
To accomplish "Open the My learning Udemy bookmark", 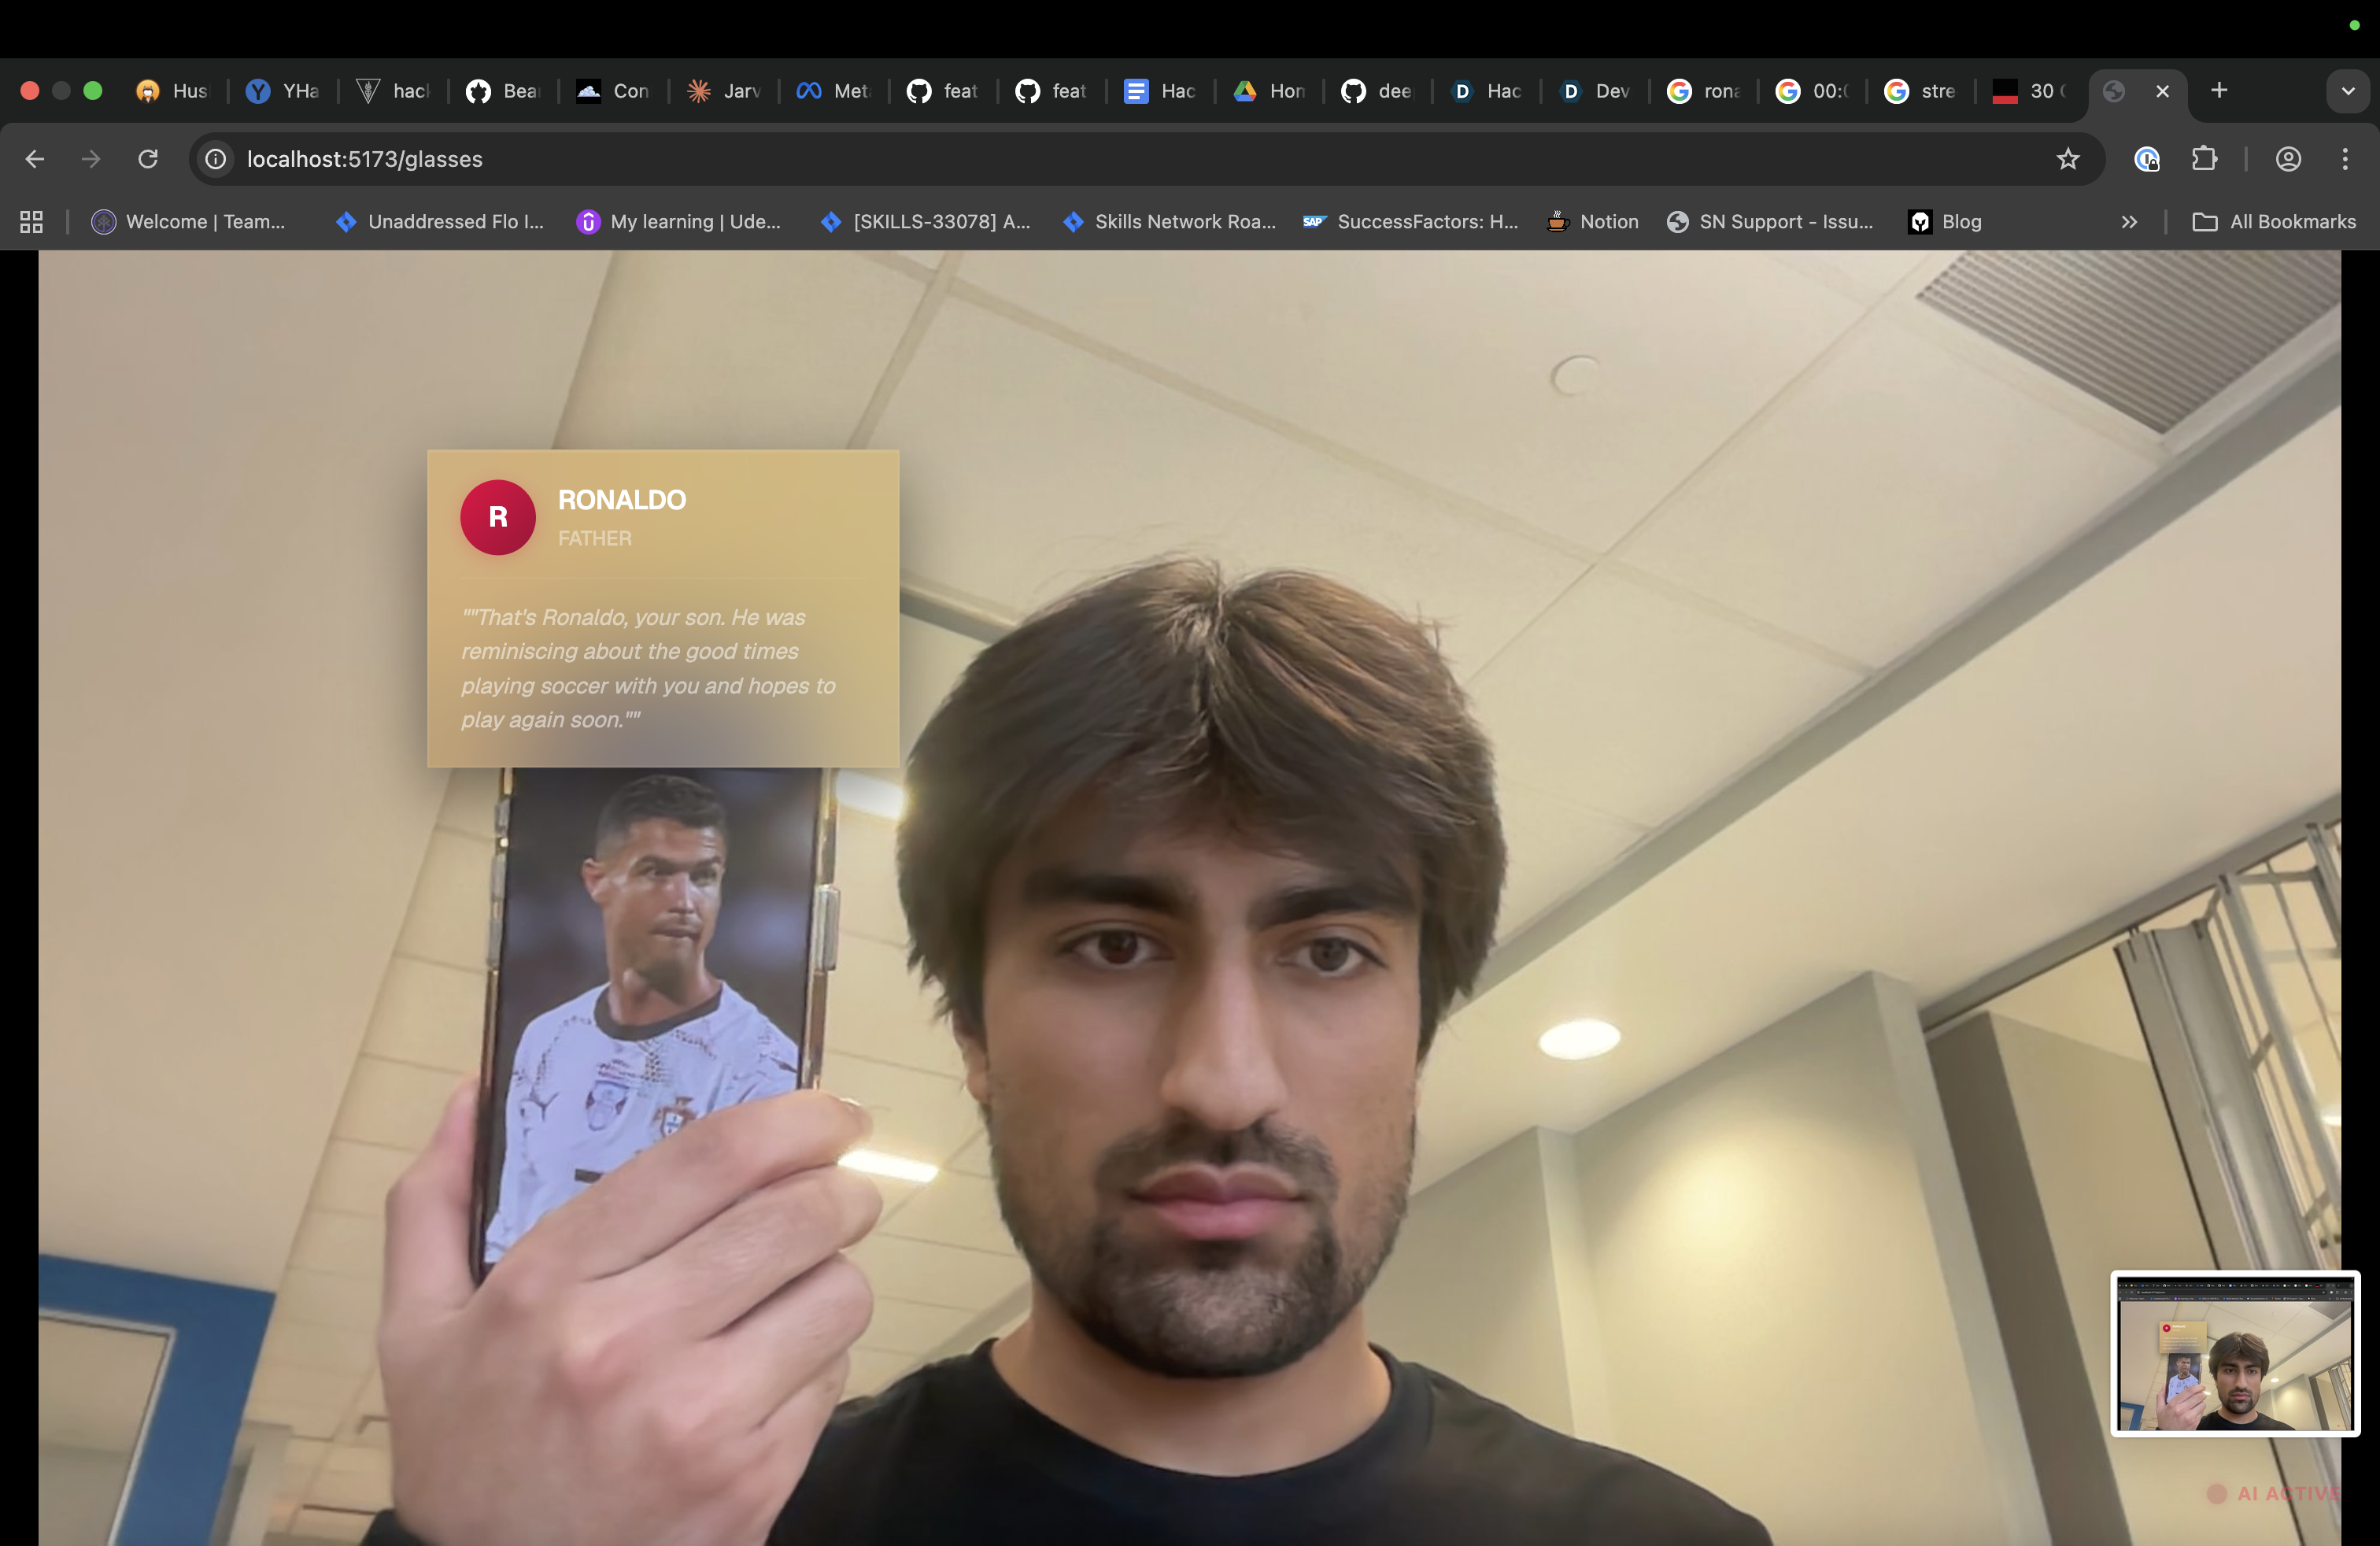I will (x=679, y=222).
